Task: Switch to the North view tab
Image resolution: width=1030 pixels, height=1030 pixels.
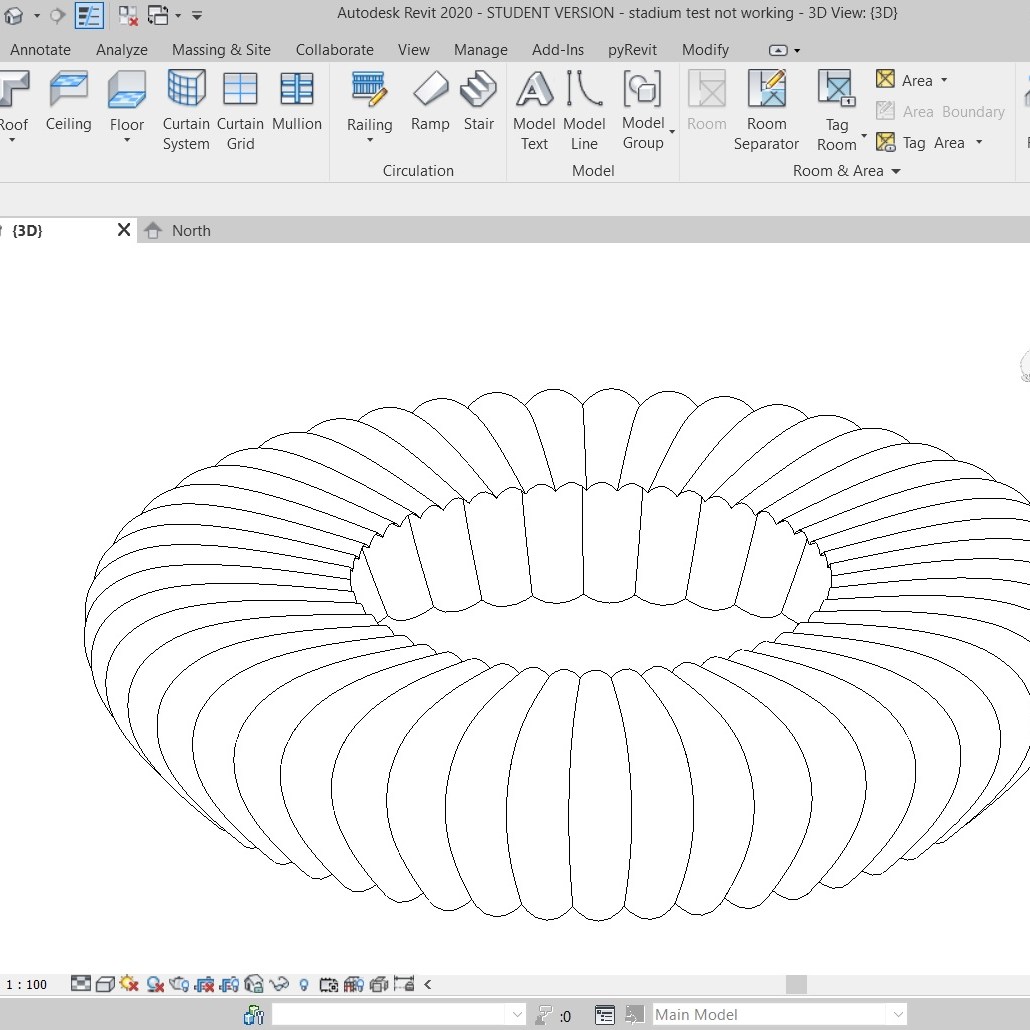Action: pos(190,230)
